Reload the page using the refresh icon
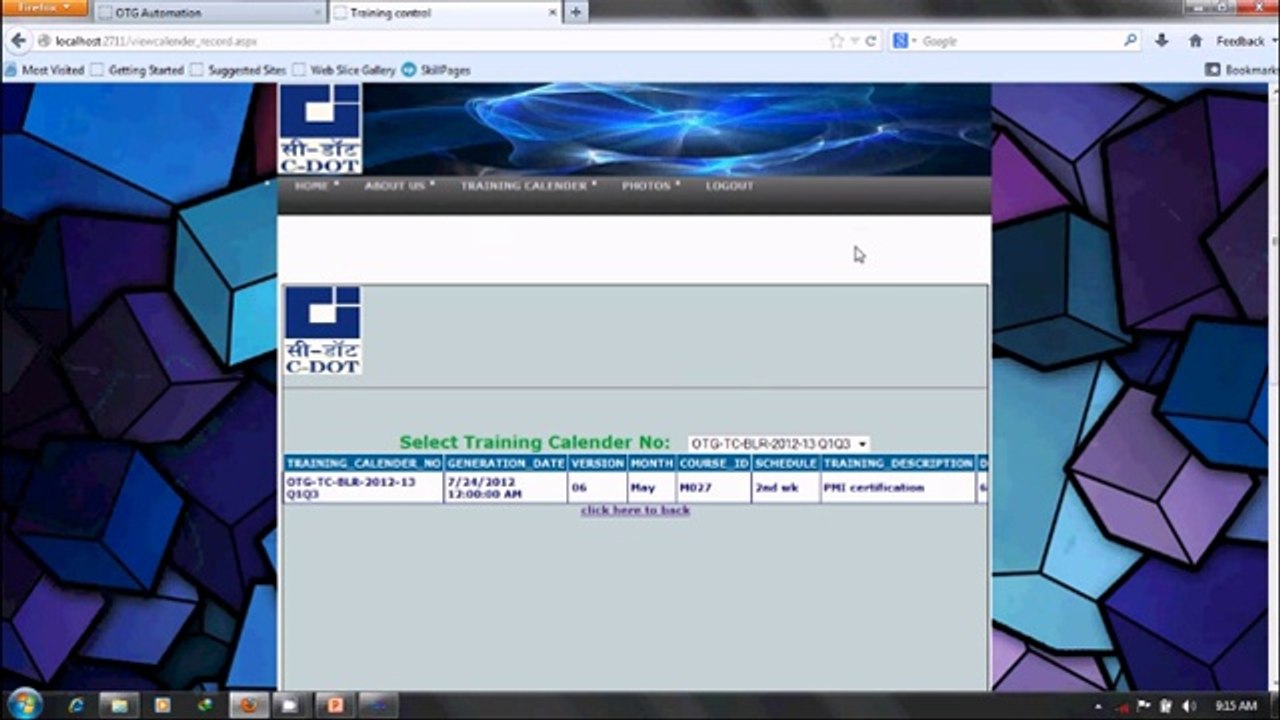The width and height of the screenshot is (1280, 720). [x=871, y=41]
